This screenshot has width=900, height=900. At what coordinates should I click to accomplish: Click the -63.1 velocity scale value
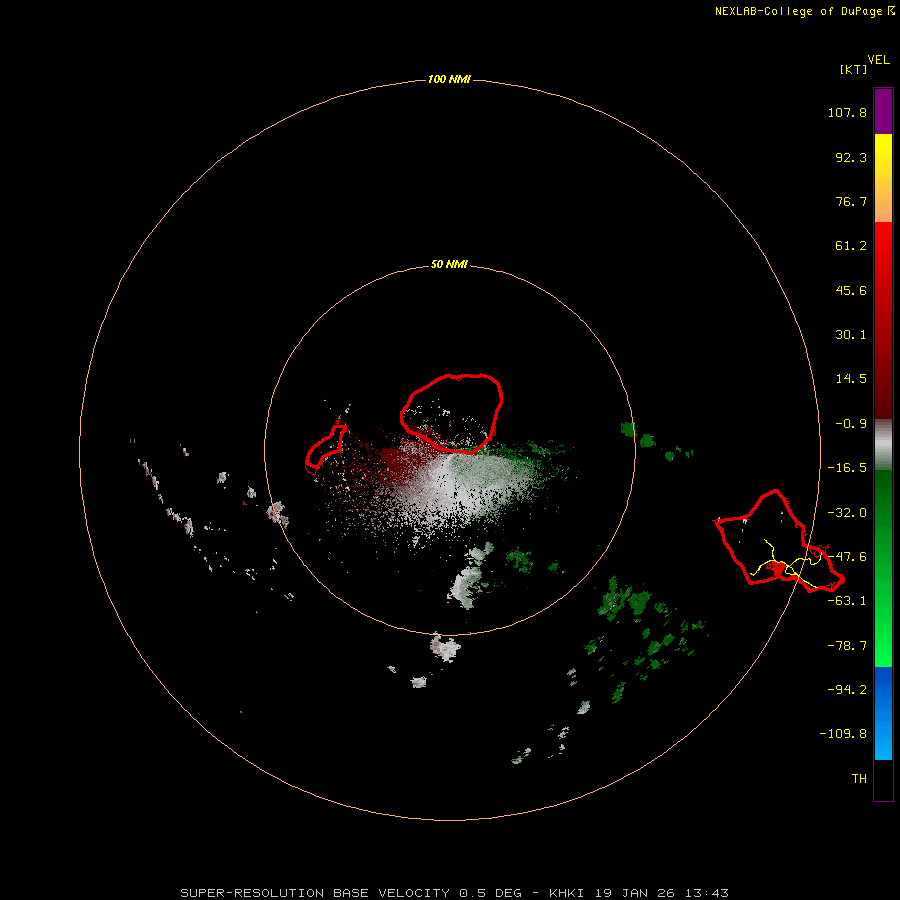coord(847,601)
